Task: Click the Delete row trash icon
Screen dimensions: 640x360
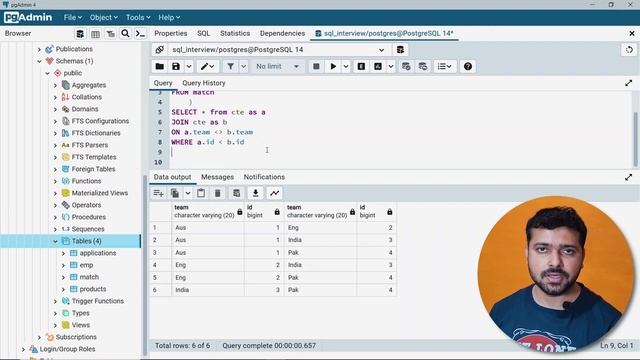Action: pos(218,193)
